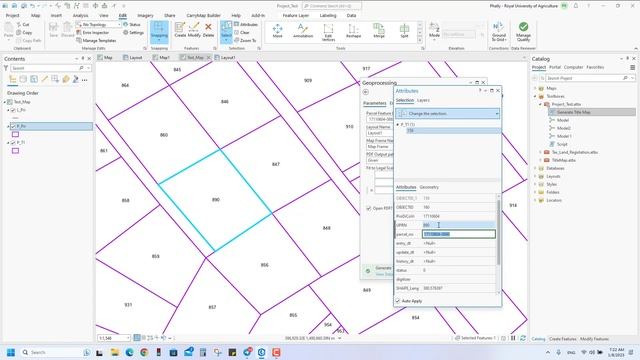The width and height of the screenshot is (640, 360).
Task: Open the Feature Layer ribbon tab
Action: (x=296, y=16)
